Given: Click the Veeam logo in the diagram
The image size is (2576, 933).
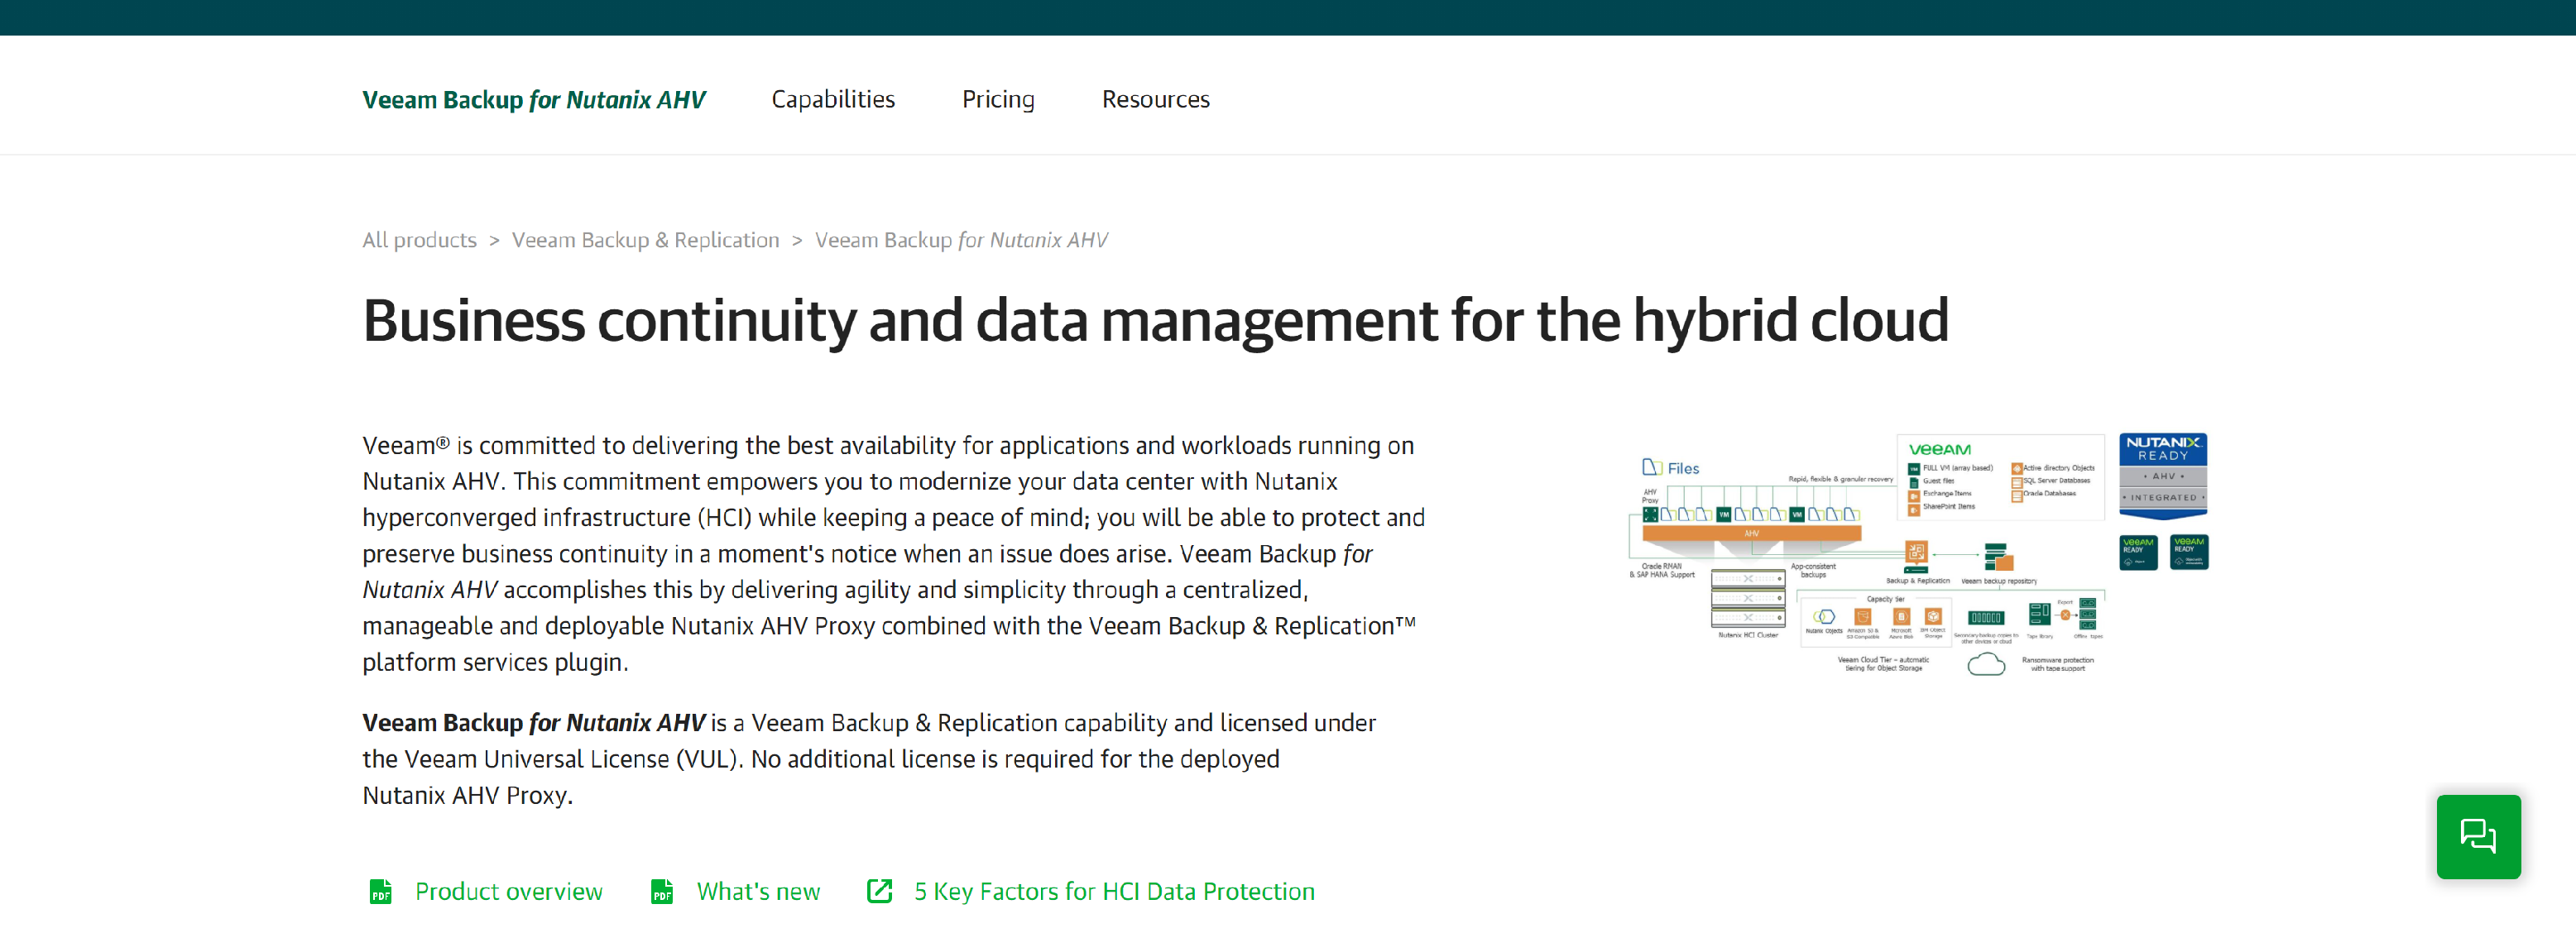Looking at the screenshot, I should pyautogui.click(x=1939, y=450).
